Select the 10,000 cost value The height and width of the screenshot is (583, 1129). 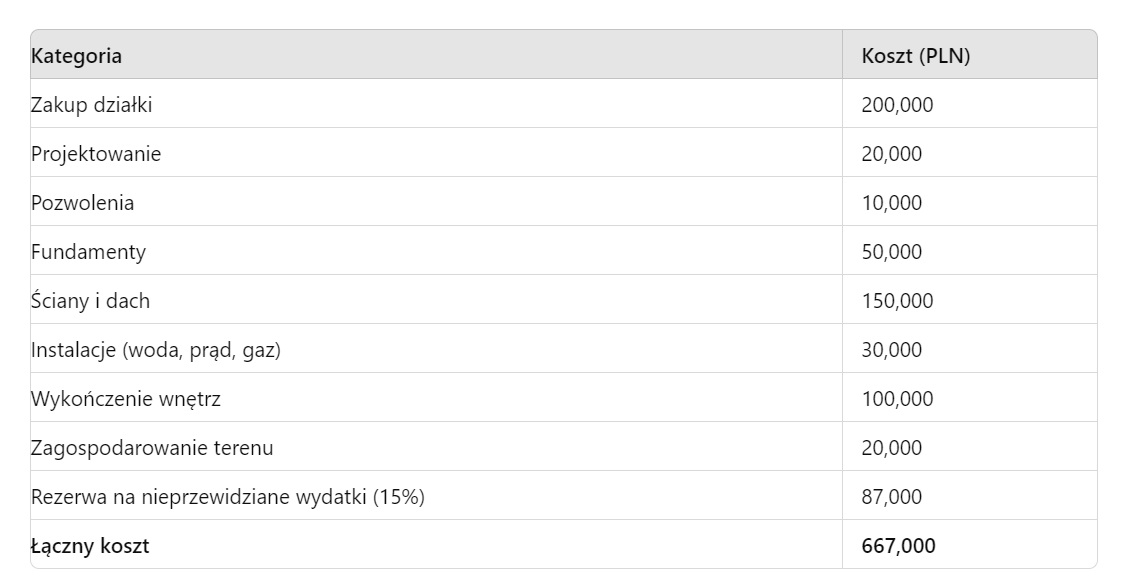[892, 203]
